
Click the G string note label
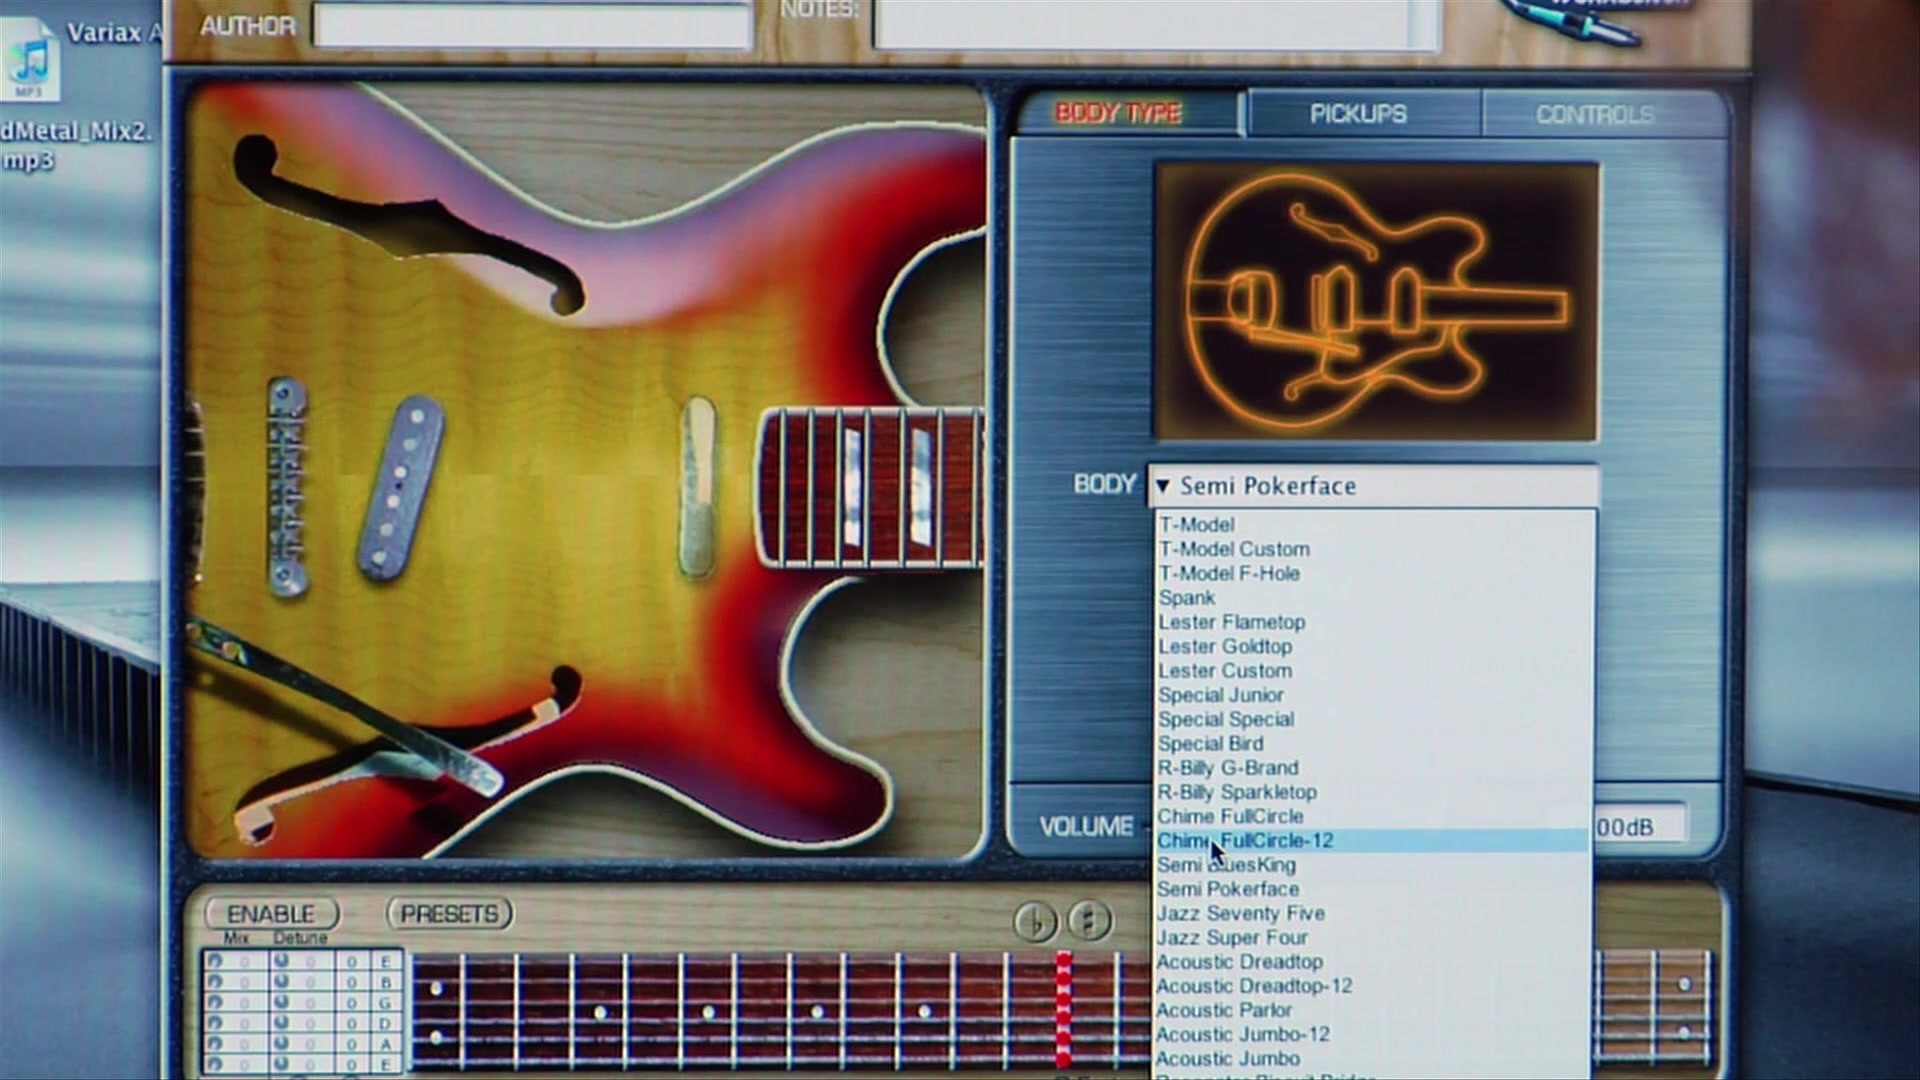coord(385,1003)
